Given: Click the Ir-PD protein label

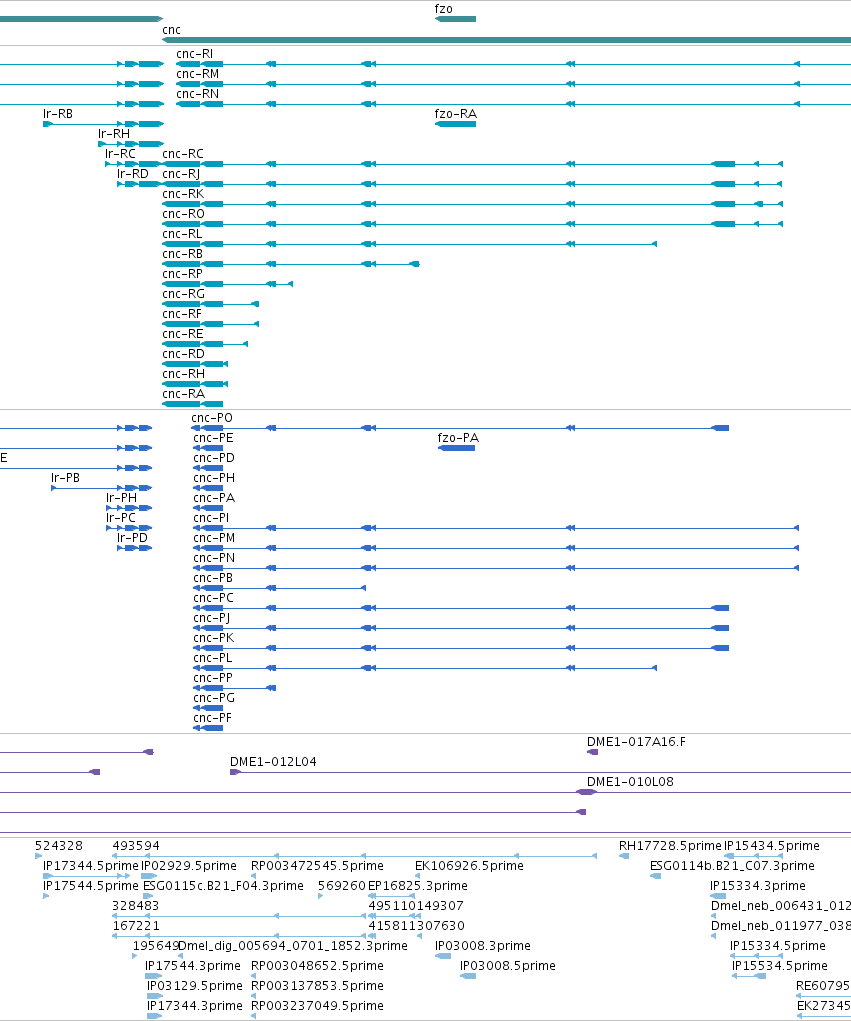Looking at the screenshot, I should 132,538.
